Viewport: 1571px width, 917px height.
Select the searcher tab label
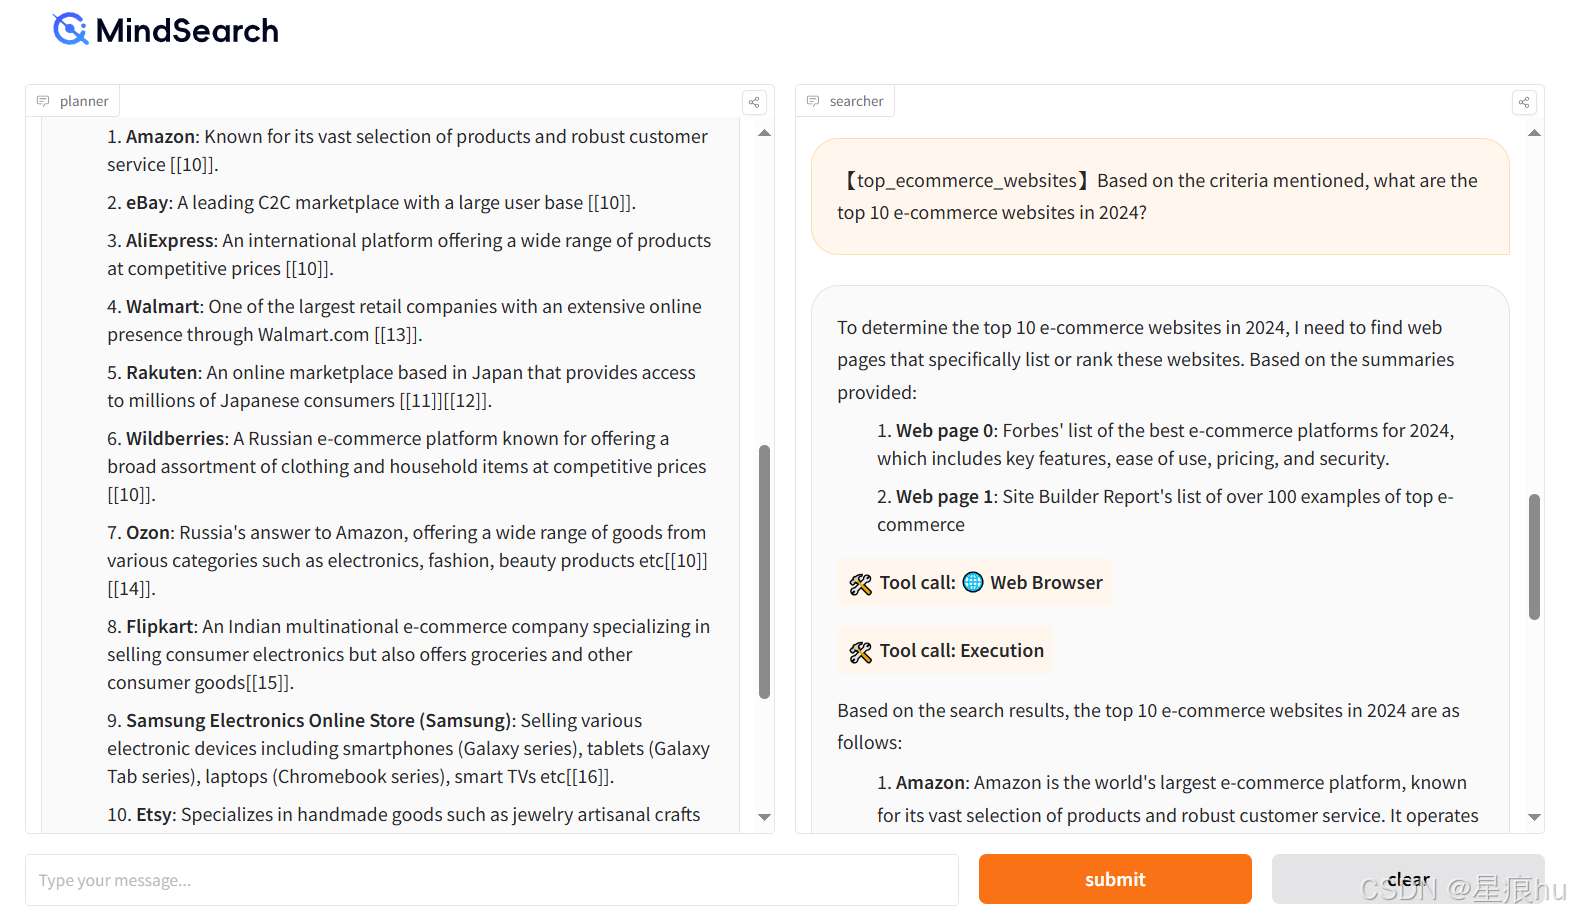[856, 101]
